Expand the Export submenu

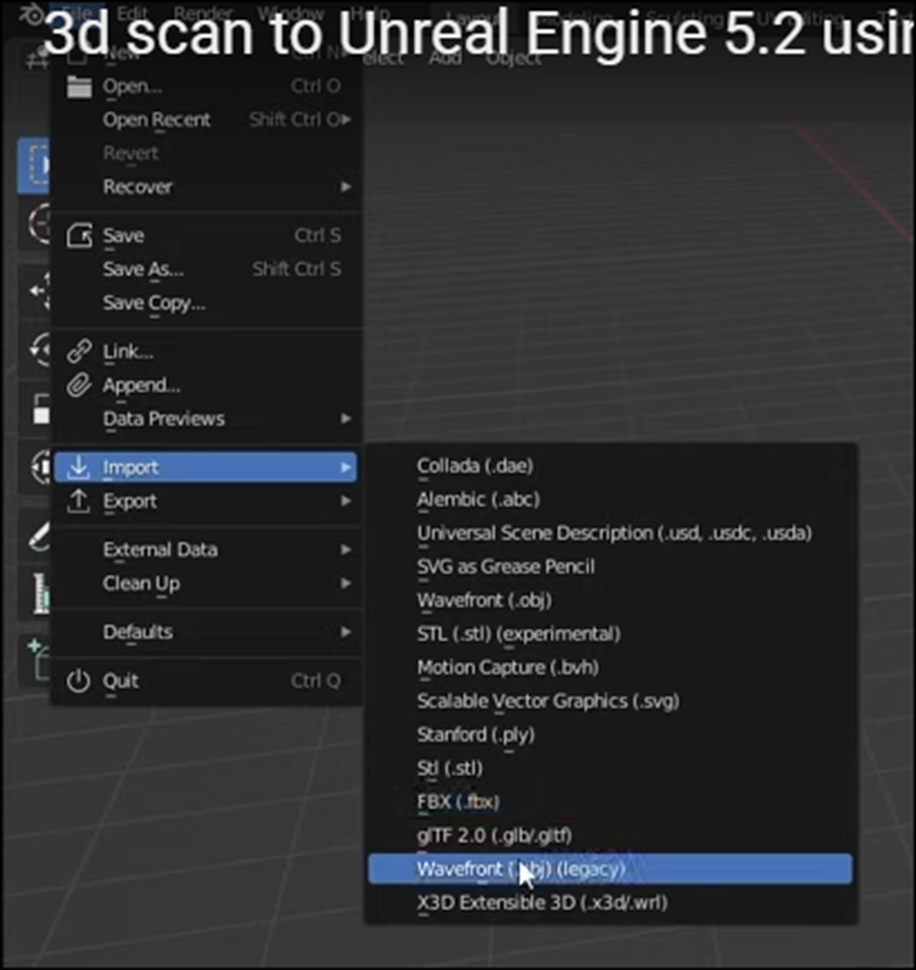tap(206, 501)
